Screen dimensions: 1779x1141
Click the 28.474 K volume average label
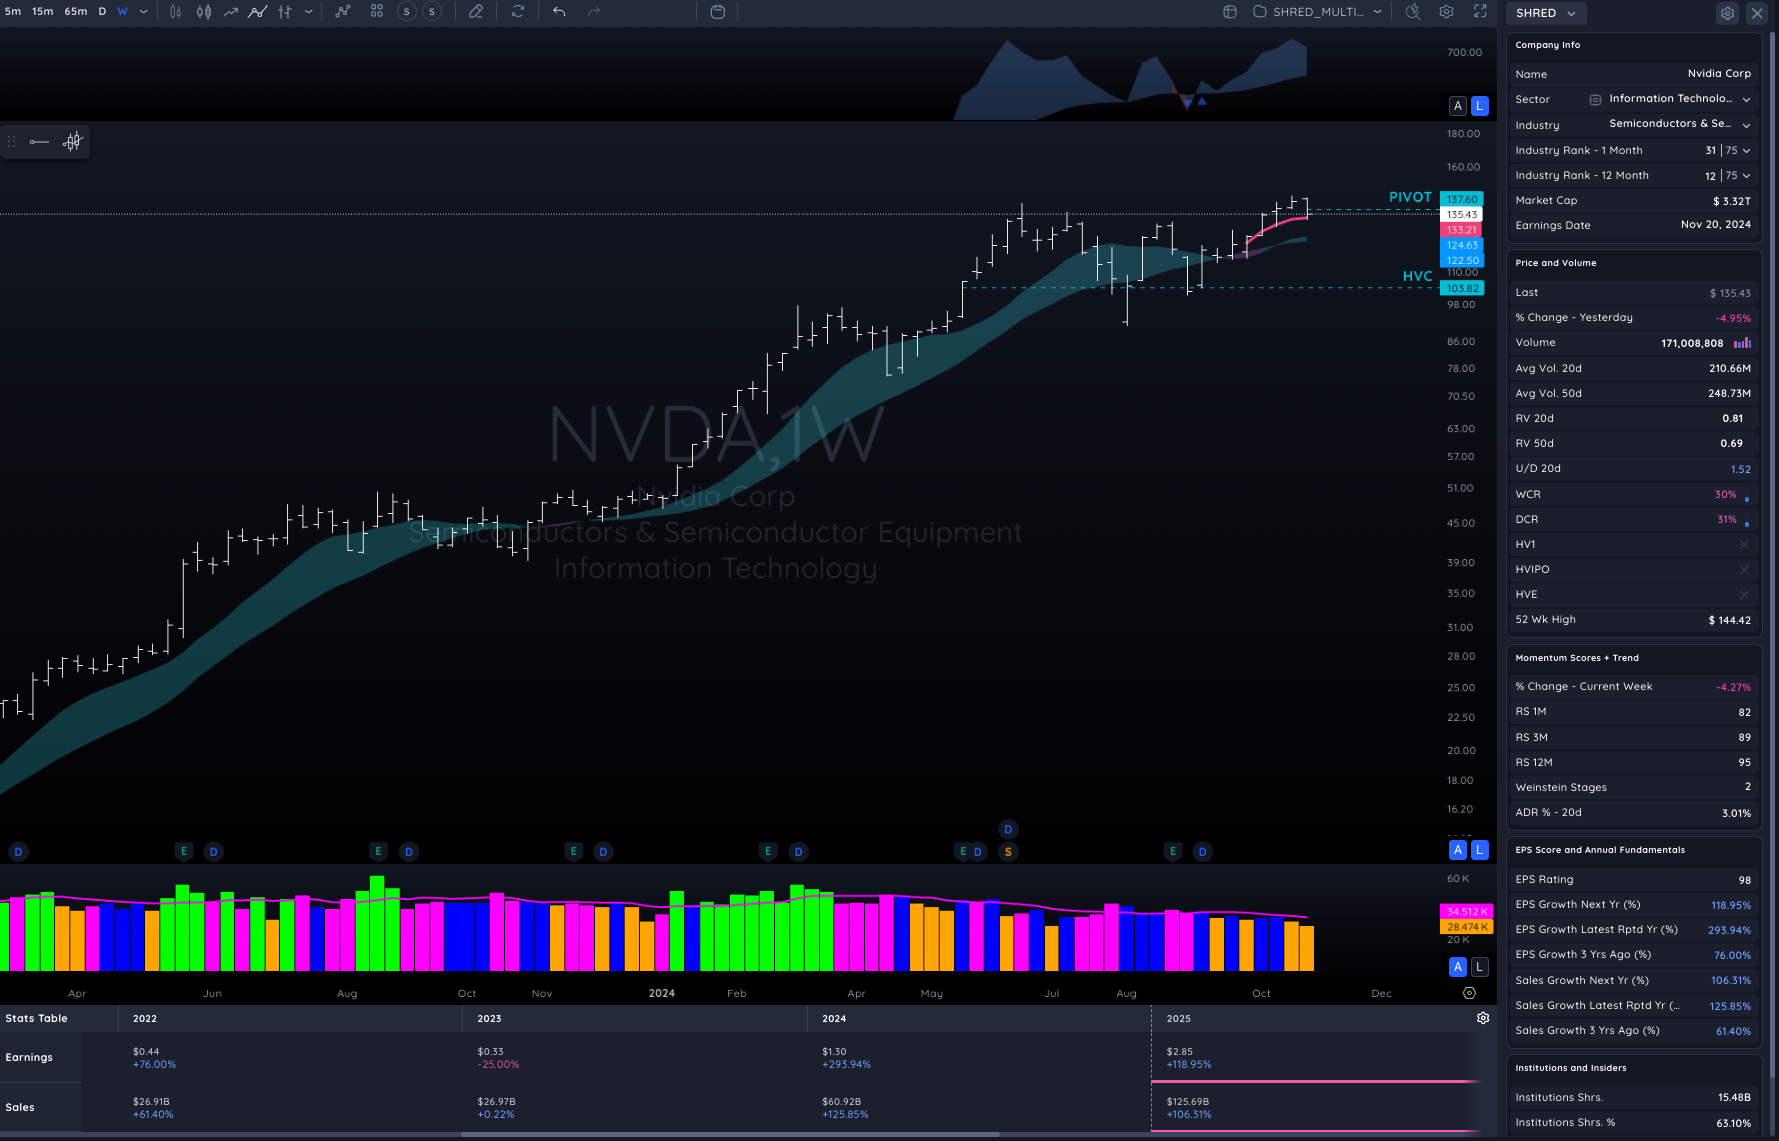tap(1466, 927)
